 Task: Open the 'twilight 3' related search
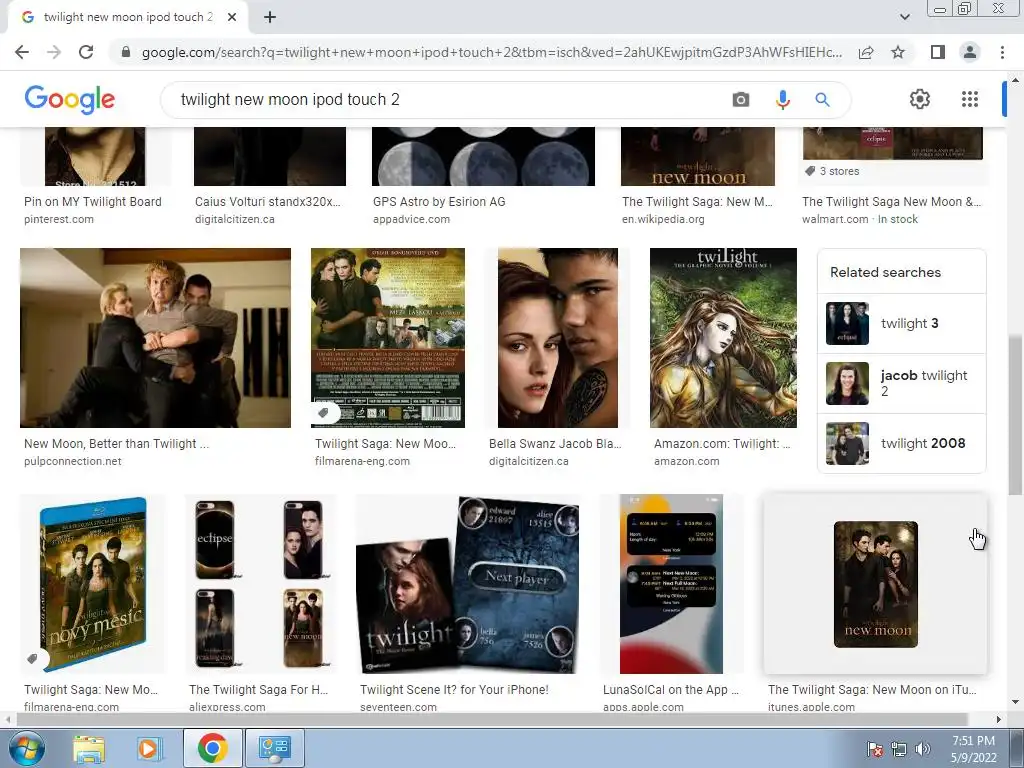click(x=901, y=323)
